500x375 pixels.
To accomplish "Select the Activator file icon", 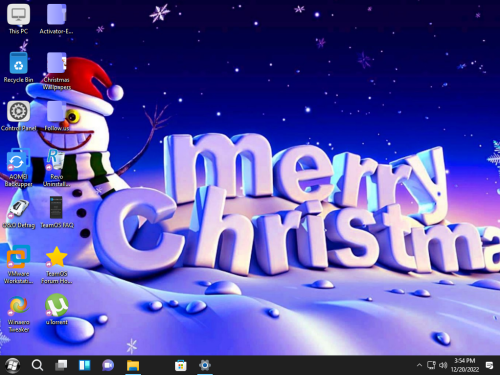I will pos(56,19).
